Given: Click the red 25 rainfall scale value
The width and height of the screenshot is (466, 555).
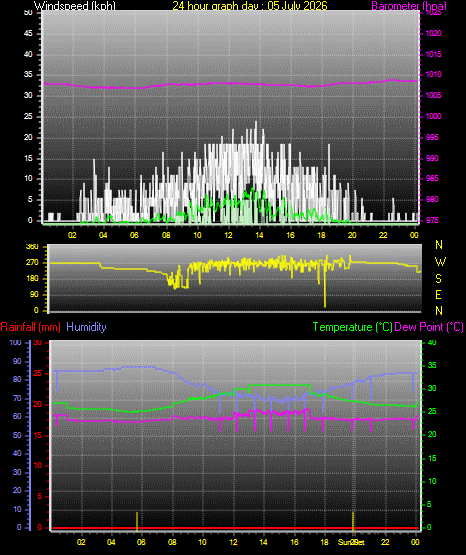Looking at the screenshot, I should pyautogui.click(x=38, y=373).
